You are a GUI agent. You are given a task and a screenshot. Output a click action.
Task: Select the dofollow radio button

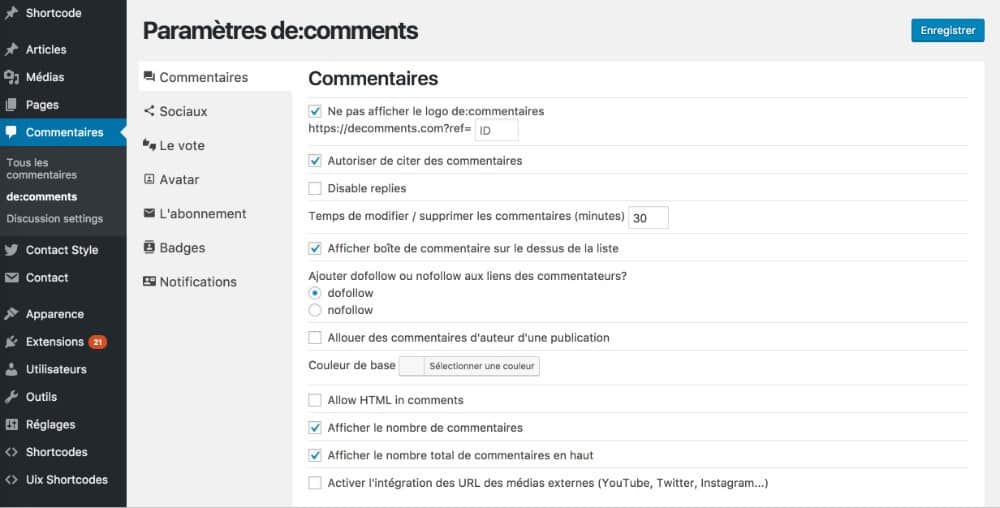point(315,293)
